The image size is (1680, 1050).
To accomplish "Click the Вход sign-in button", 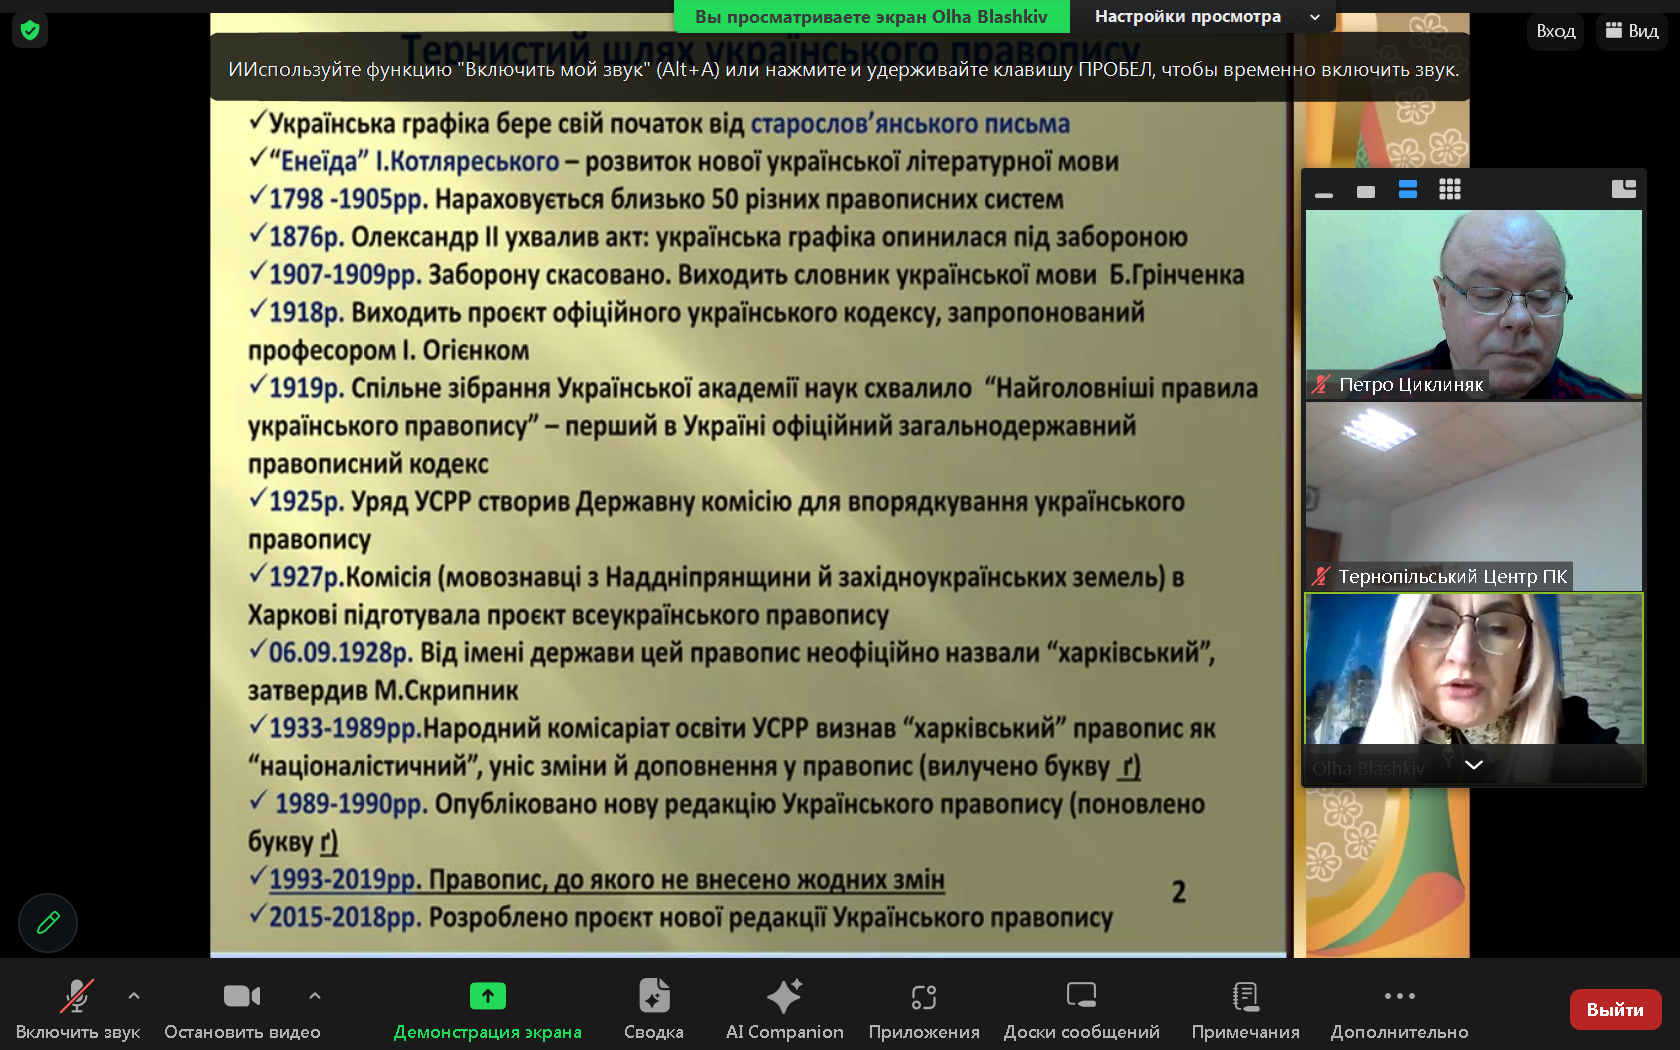I will pos(1556,31).
